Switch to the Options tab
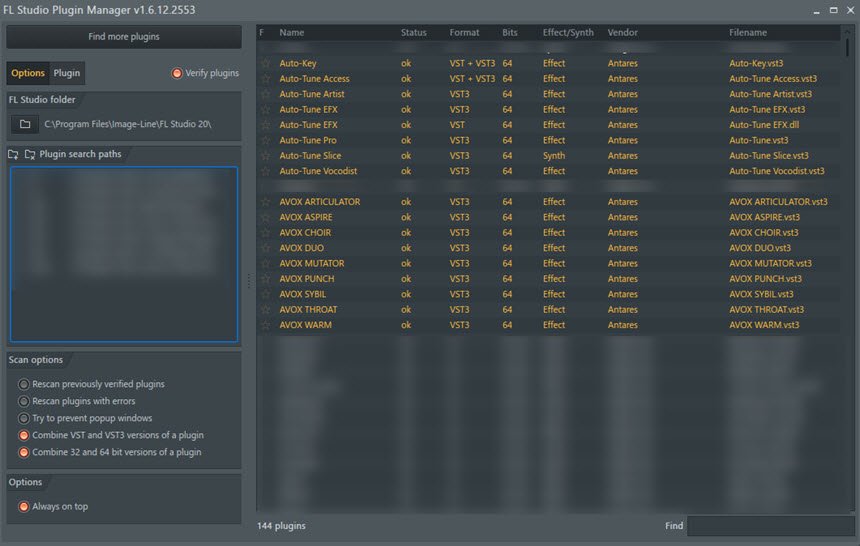Viewport: 860px width, 546px height. coord(28,73)
